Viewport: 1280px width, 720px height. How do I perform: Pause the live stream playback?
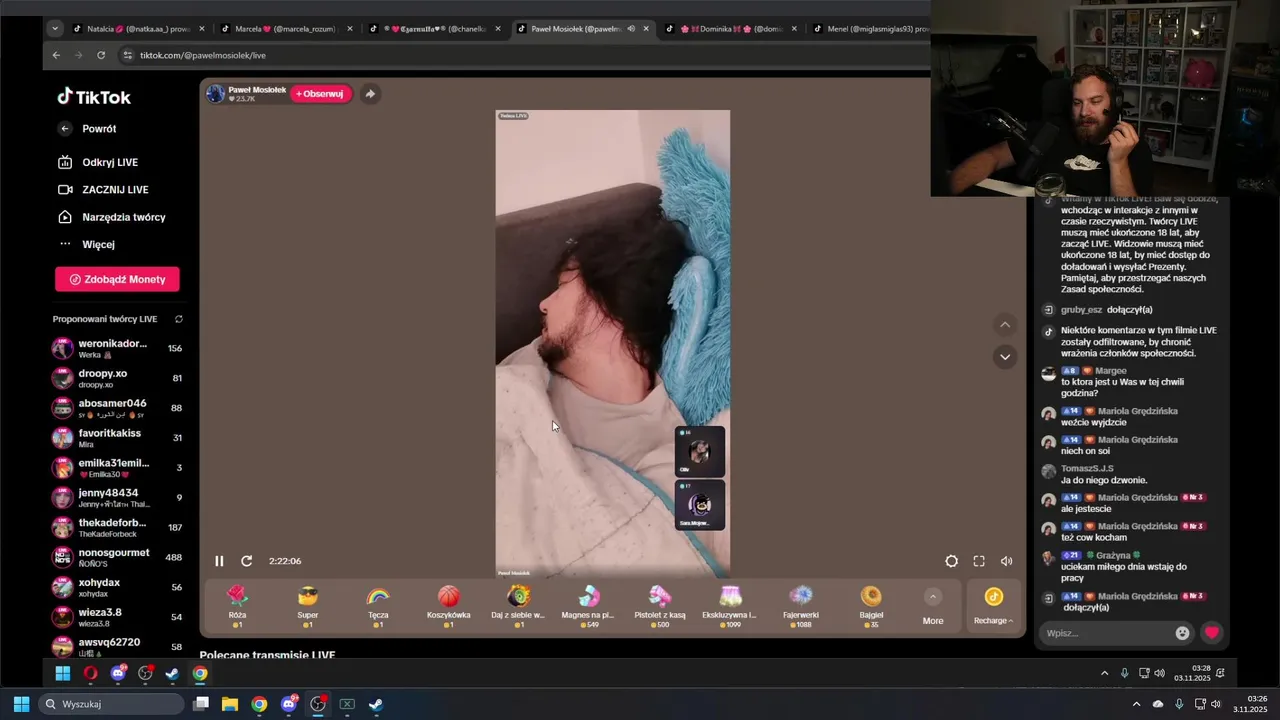tap(219, 561)
